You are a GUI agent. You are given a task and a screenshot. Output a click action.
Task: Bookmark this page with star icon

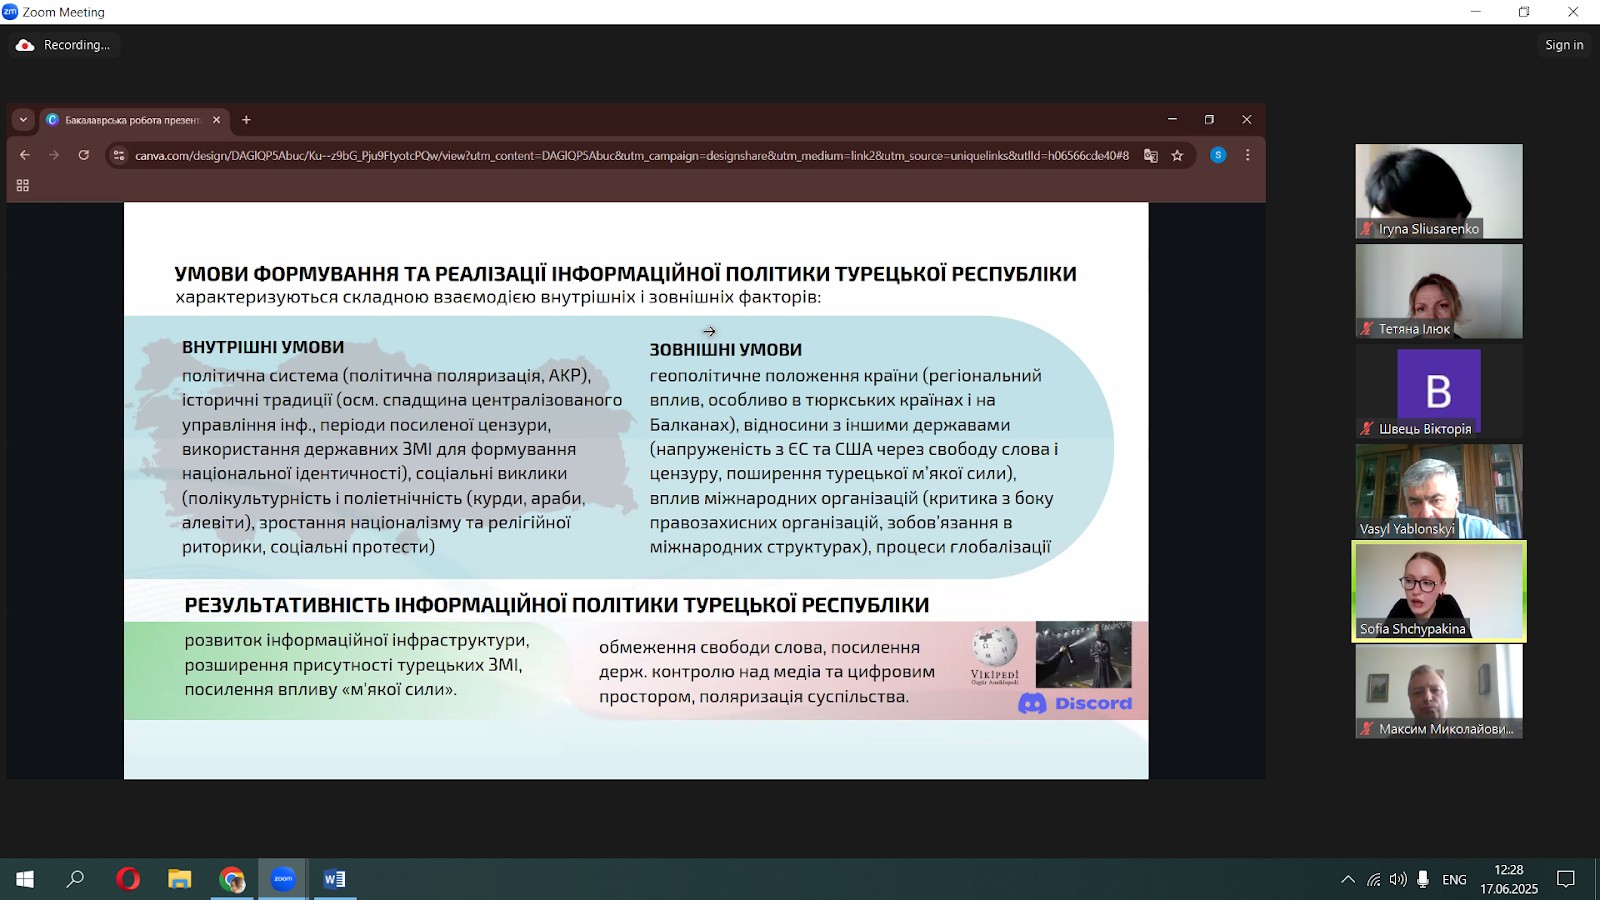(1177, 155)
